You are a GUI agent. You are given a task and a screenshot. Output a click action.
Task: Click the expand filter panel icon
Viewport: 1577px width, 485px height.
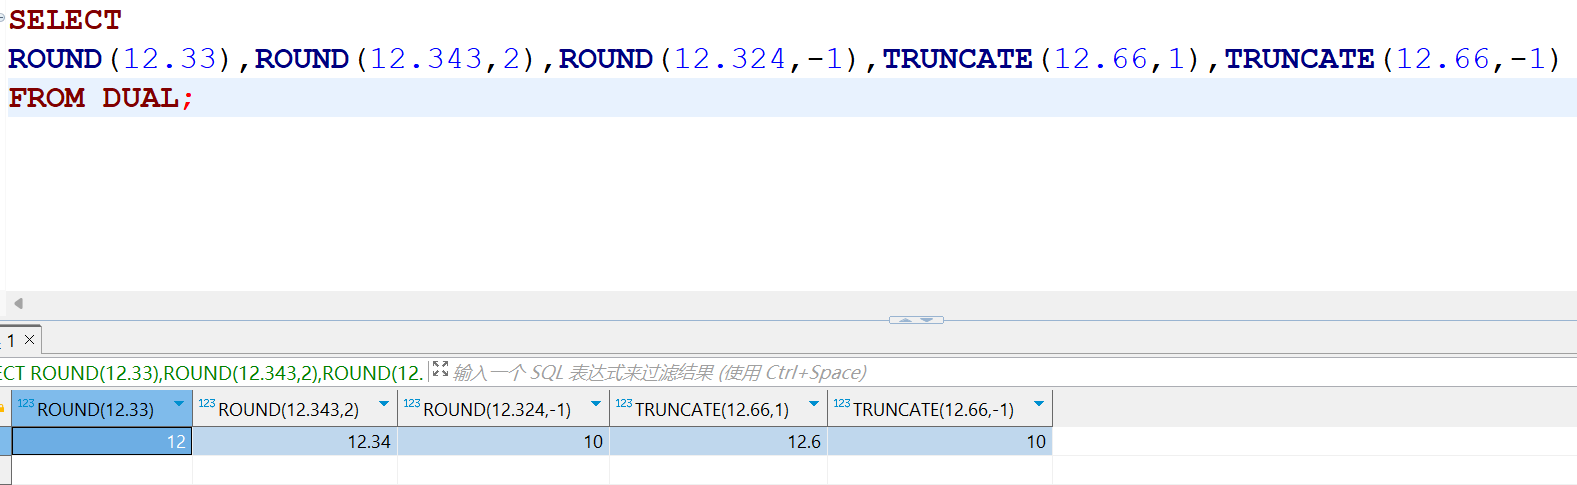(x=440, y=370)
